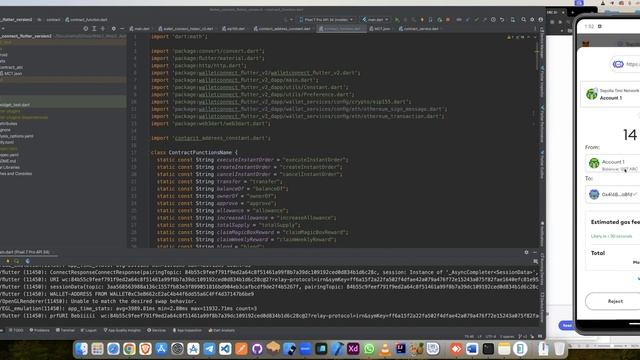The width and height of the screenshot is (640, 360).
Task: Open GitHub Desktop from the Dock
Action: pyautogui.click(x=257, y=349)
